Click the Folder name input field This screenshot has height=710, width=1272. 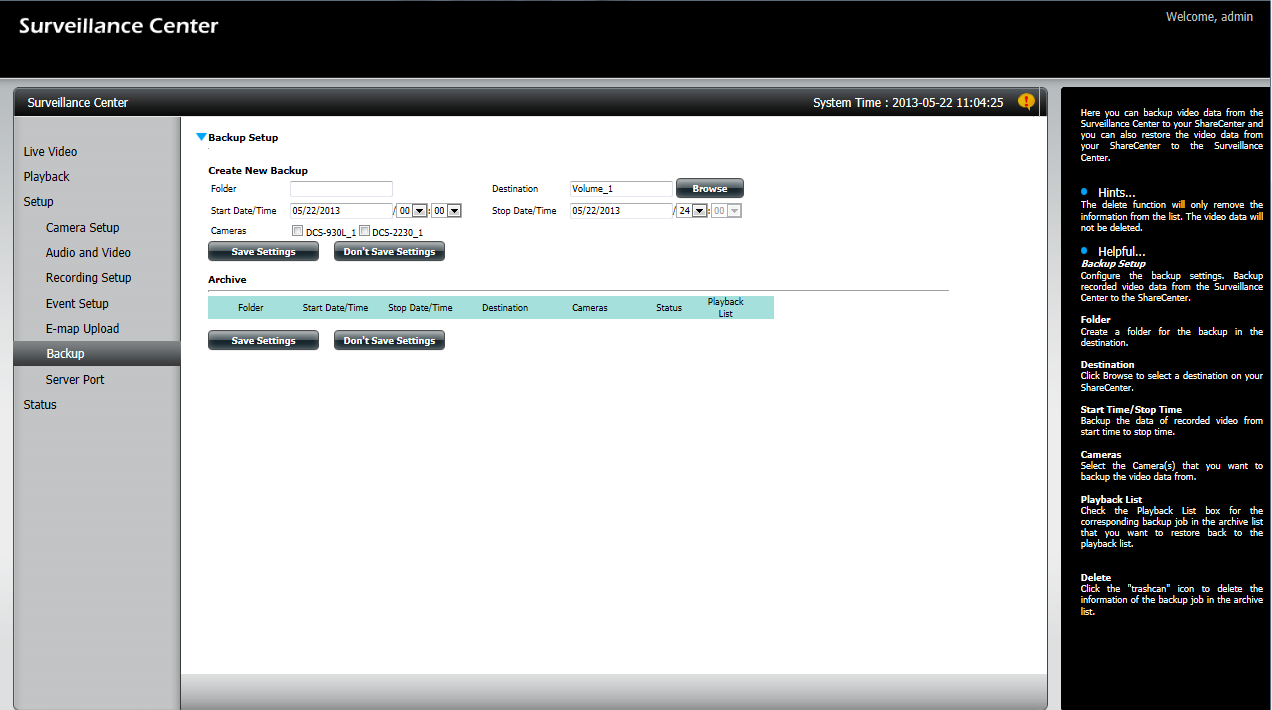pos(341,189)
